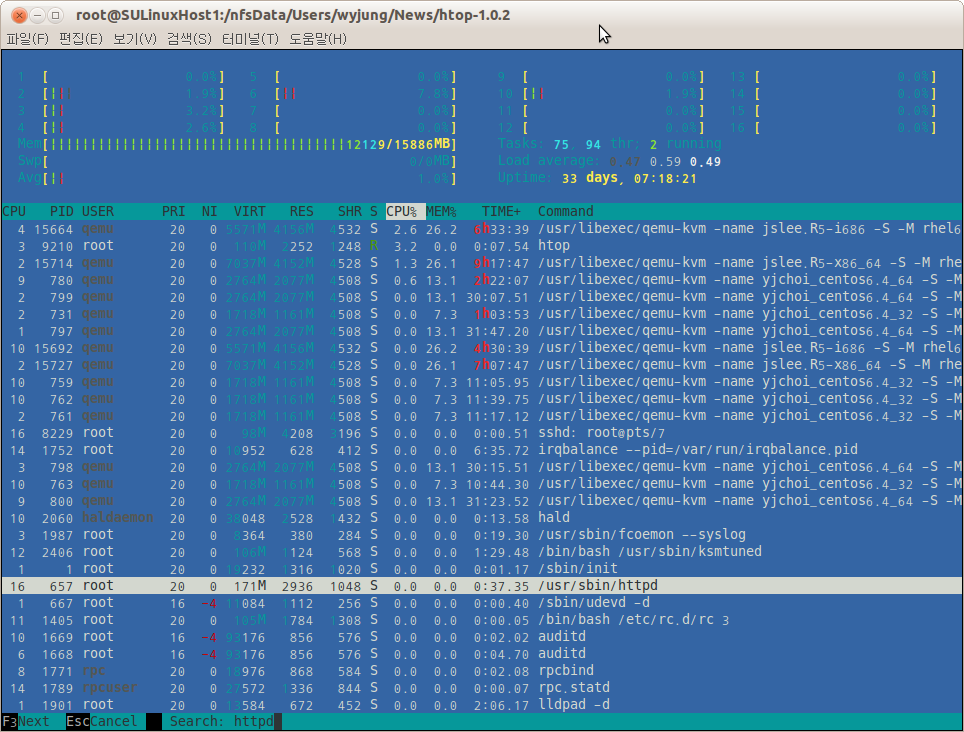Open the 파일(F) menu
The image size is (964, 732).
click(28, 39)
